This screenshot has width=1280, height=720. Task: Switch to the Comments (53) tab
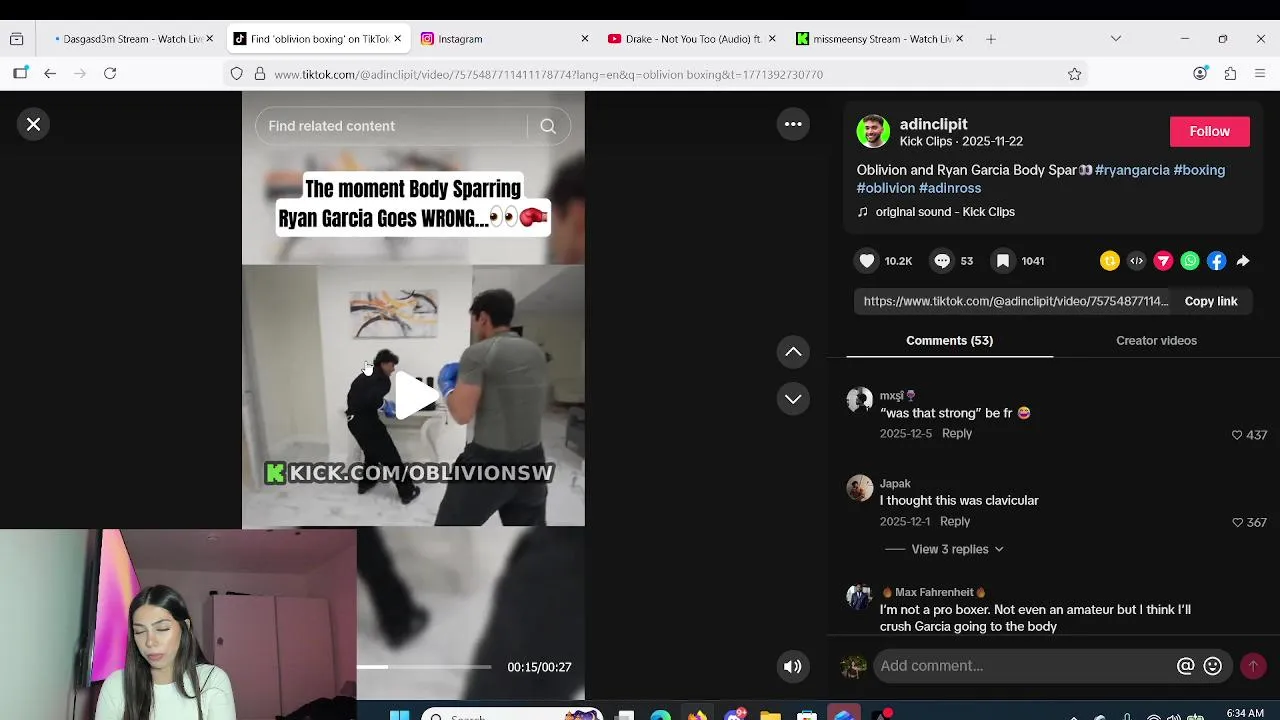point(949,341)
